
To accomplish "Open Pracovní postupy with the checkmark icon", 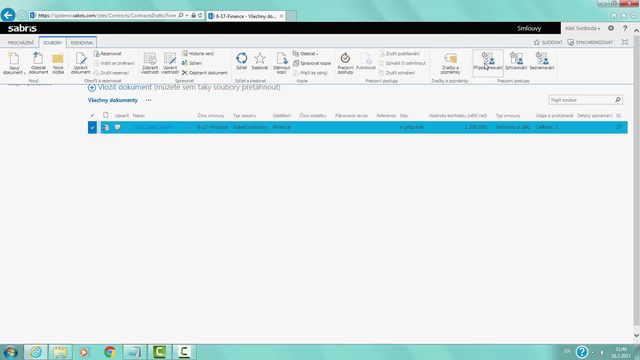I will tap(345, 63).
